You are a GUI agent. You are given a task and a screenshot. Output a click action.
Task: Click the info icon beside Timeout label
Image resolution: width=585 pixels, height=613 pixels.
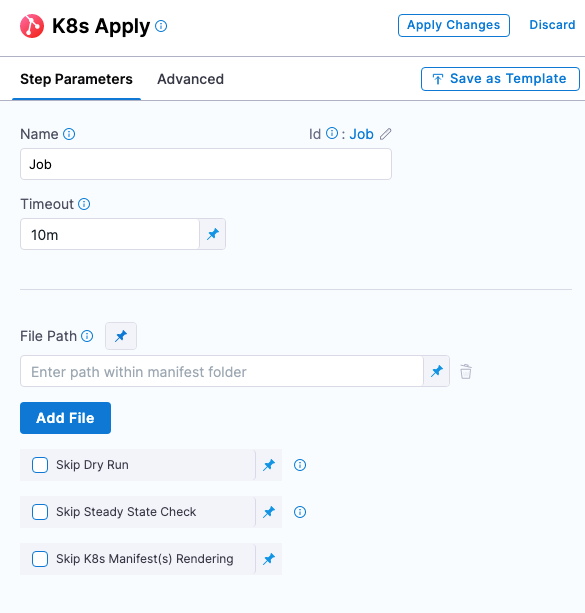pyautogui.click(x=84, y=204)
